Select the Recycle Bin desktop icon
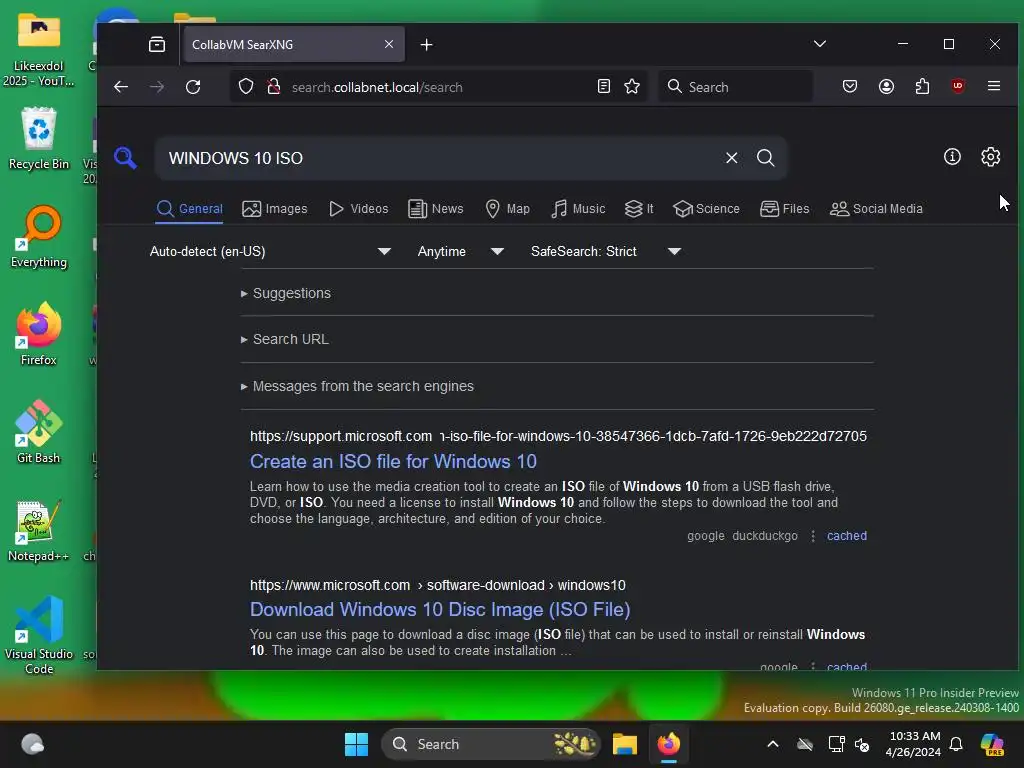Image resolution: width=1024 pixels, height=768 pixels. click(x=39, y=138)
